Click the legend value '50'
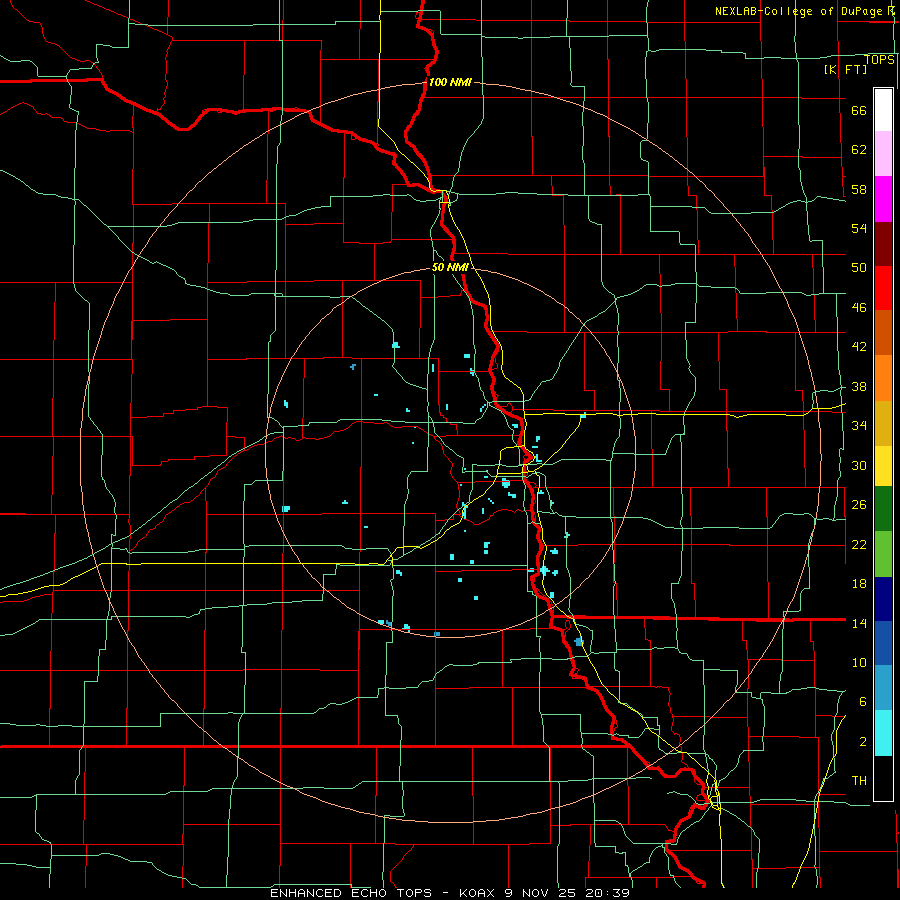900x900 pixels. click(859, 268)
